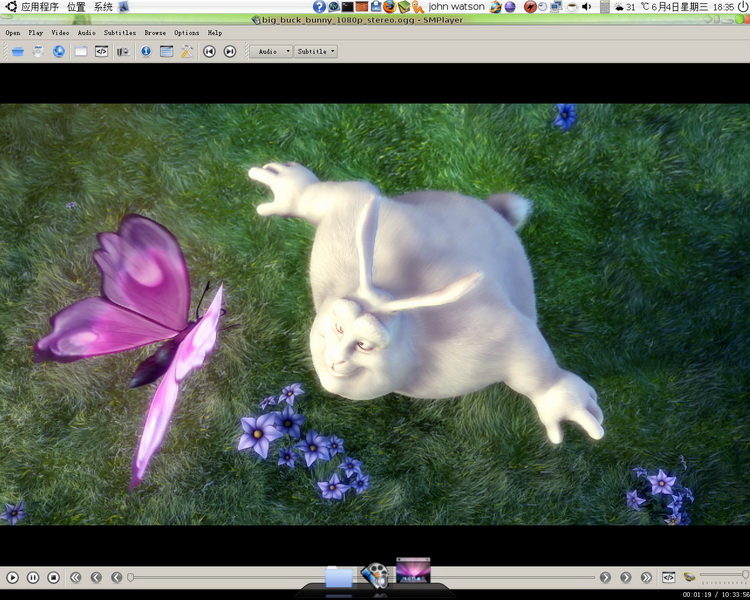Expand the Audio track dropdown
The width and height of the screenshot is (750, 600).
point(274,51)
